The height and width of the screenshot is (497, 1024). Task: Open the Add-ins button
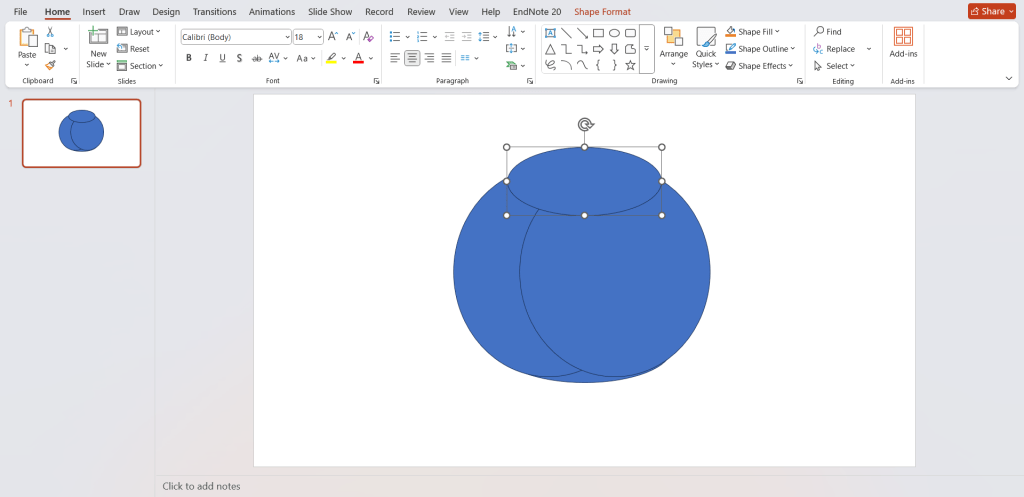pyautogui.click(x=903, y=42)
